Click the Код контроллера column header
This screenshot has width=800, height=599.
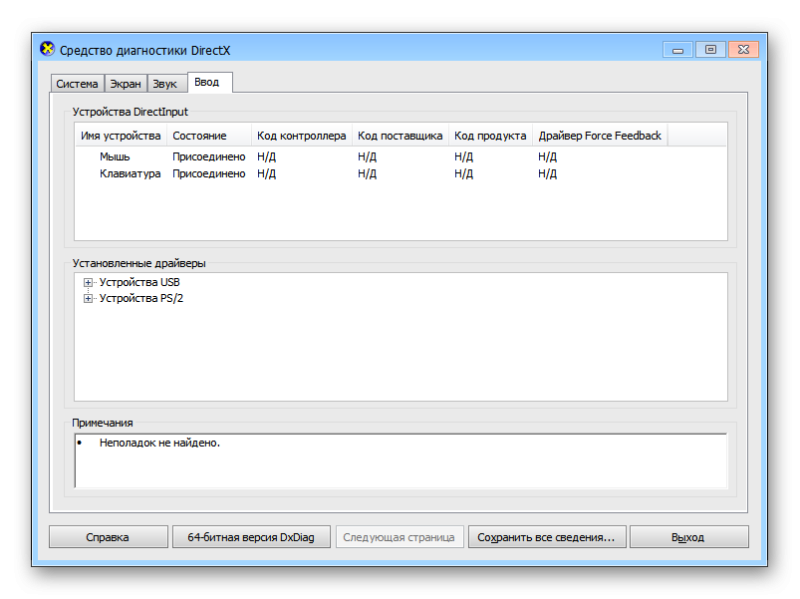coord(302,136)
